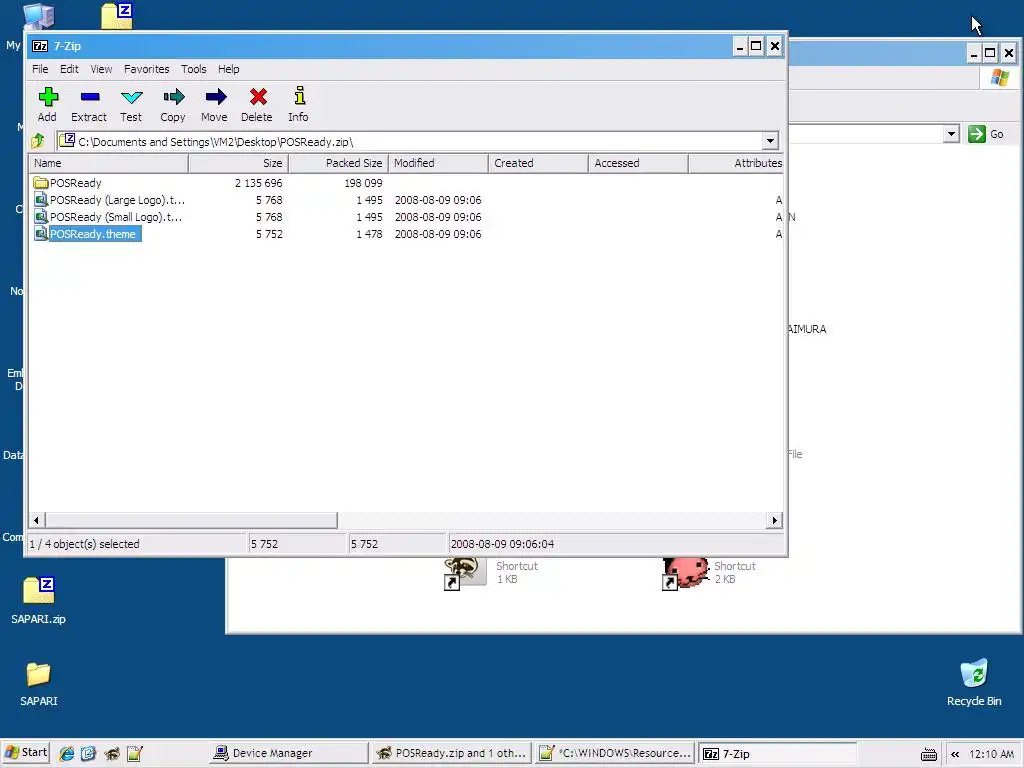This screenshot has width=1024, height=768.
Task: Sort by Size column header
Action: [238, 163]
